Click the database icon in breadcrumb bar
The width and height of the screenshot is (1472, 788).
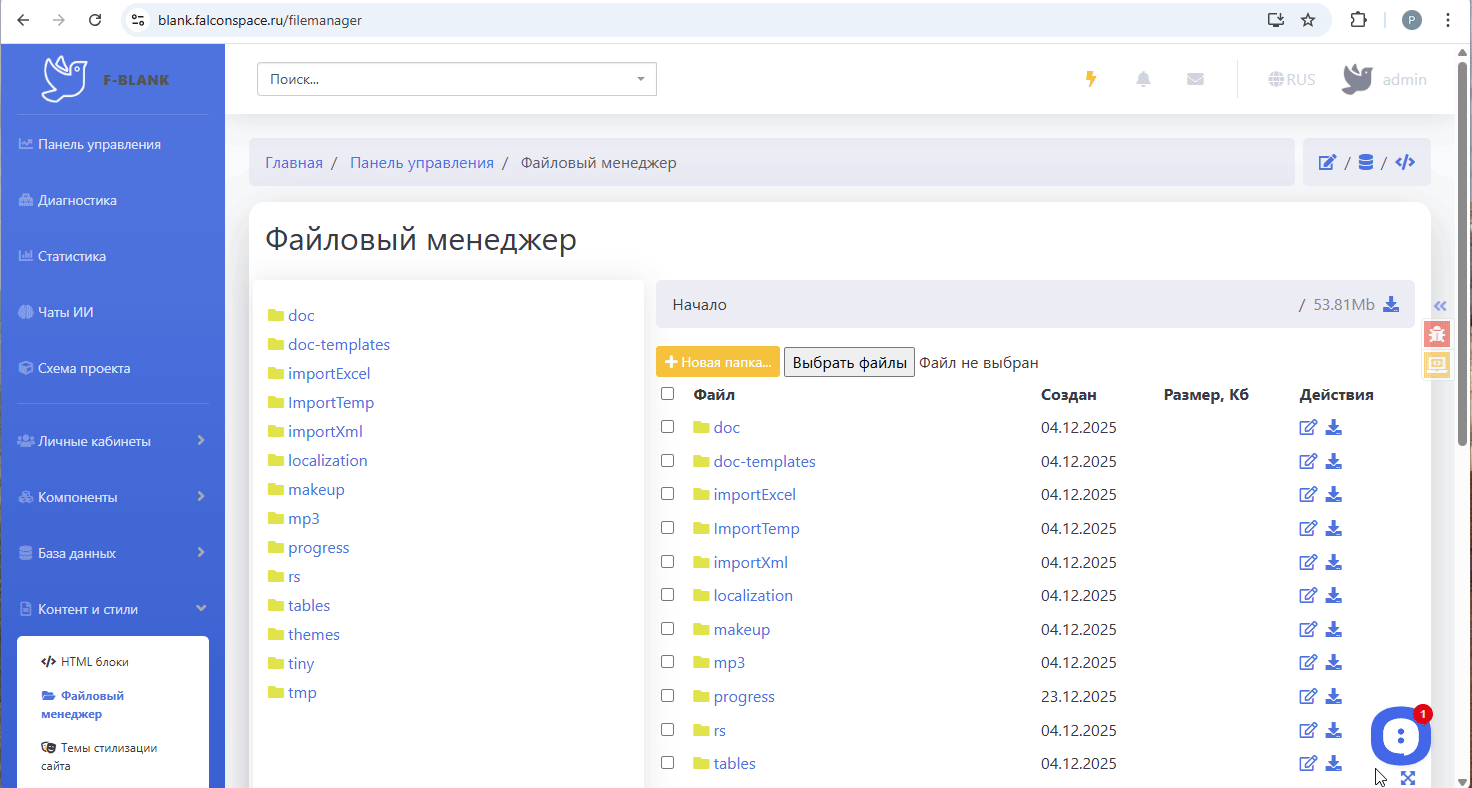(1365, 162)
